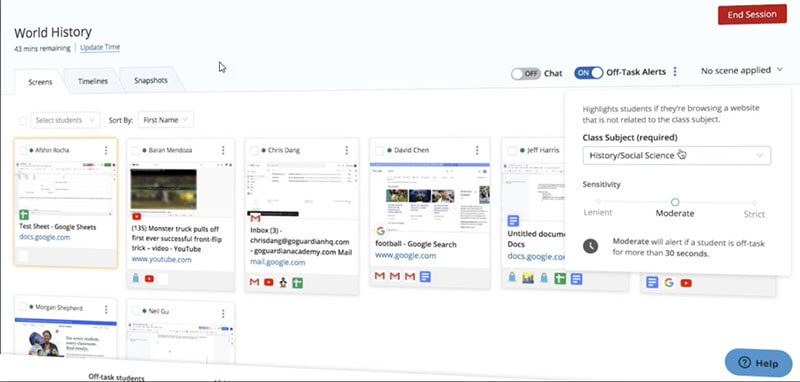Open David Chen's three-dot menu
Image resolution: width=800 pixels, height=382 pixels.
(477, 150)
